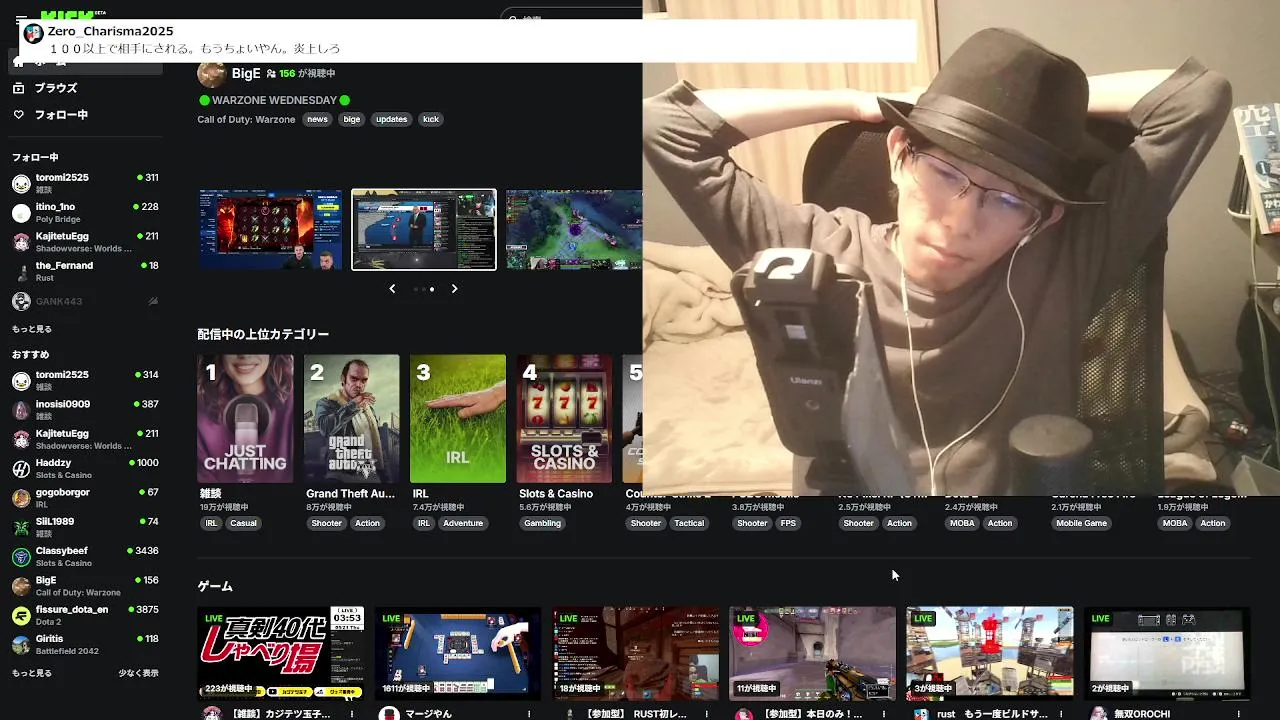The width and height of the screenshot is (1280, 720).
Task: Open Call of Duty: Warzone category link
Action: tap(246, 119)
